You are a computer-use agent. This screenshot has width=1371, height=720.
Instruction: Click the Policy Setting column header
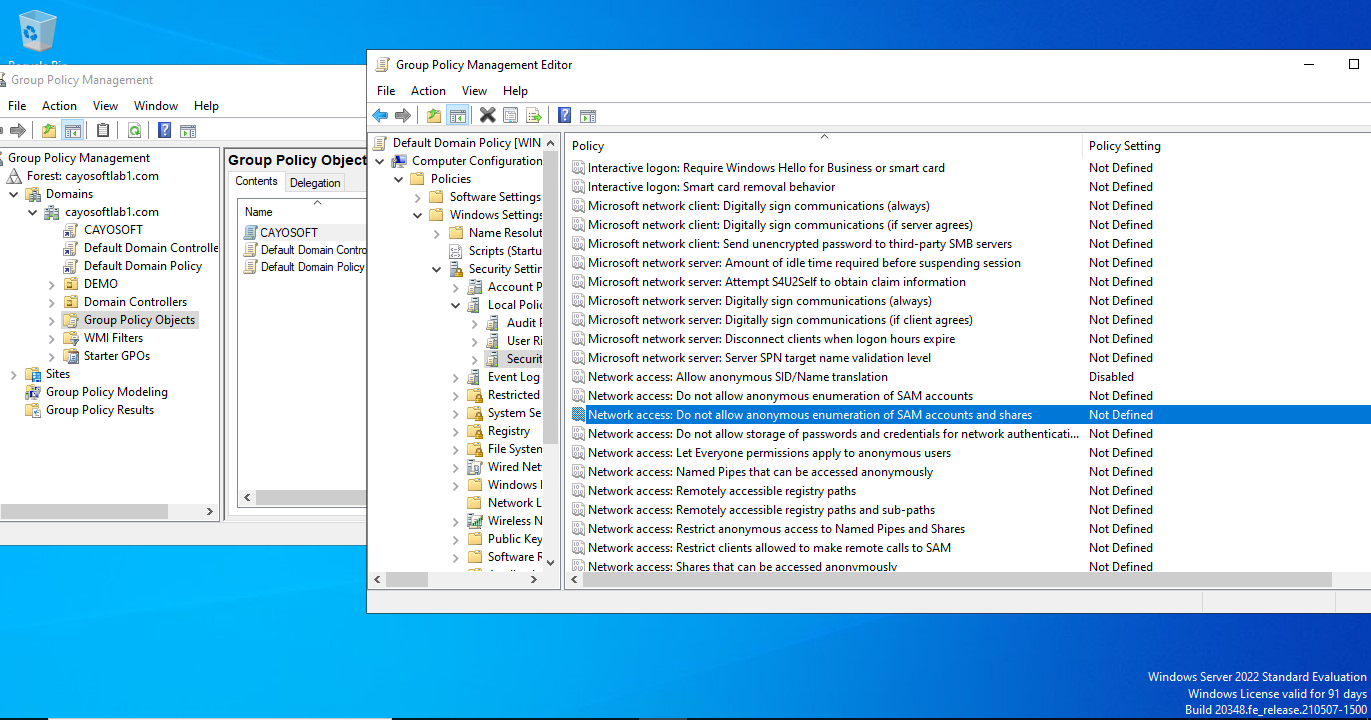pyautogui.click(x=1124, y=146)
